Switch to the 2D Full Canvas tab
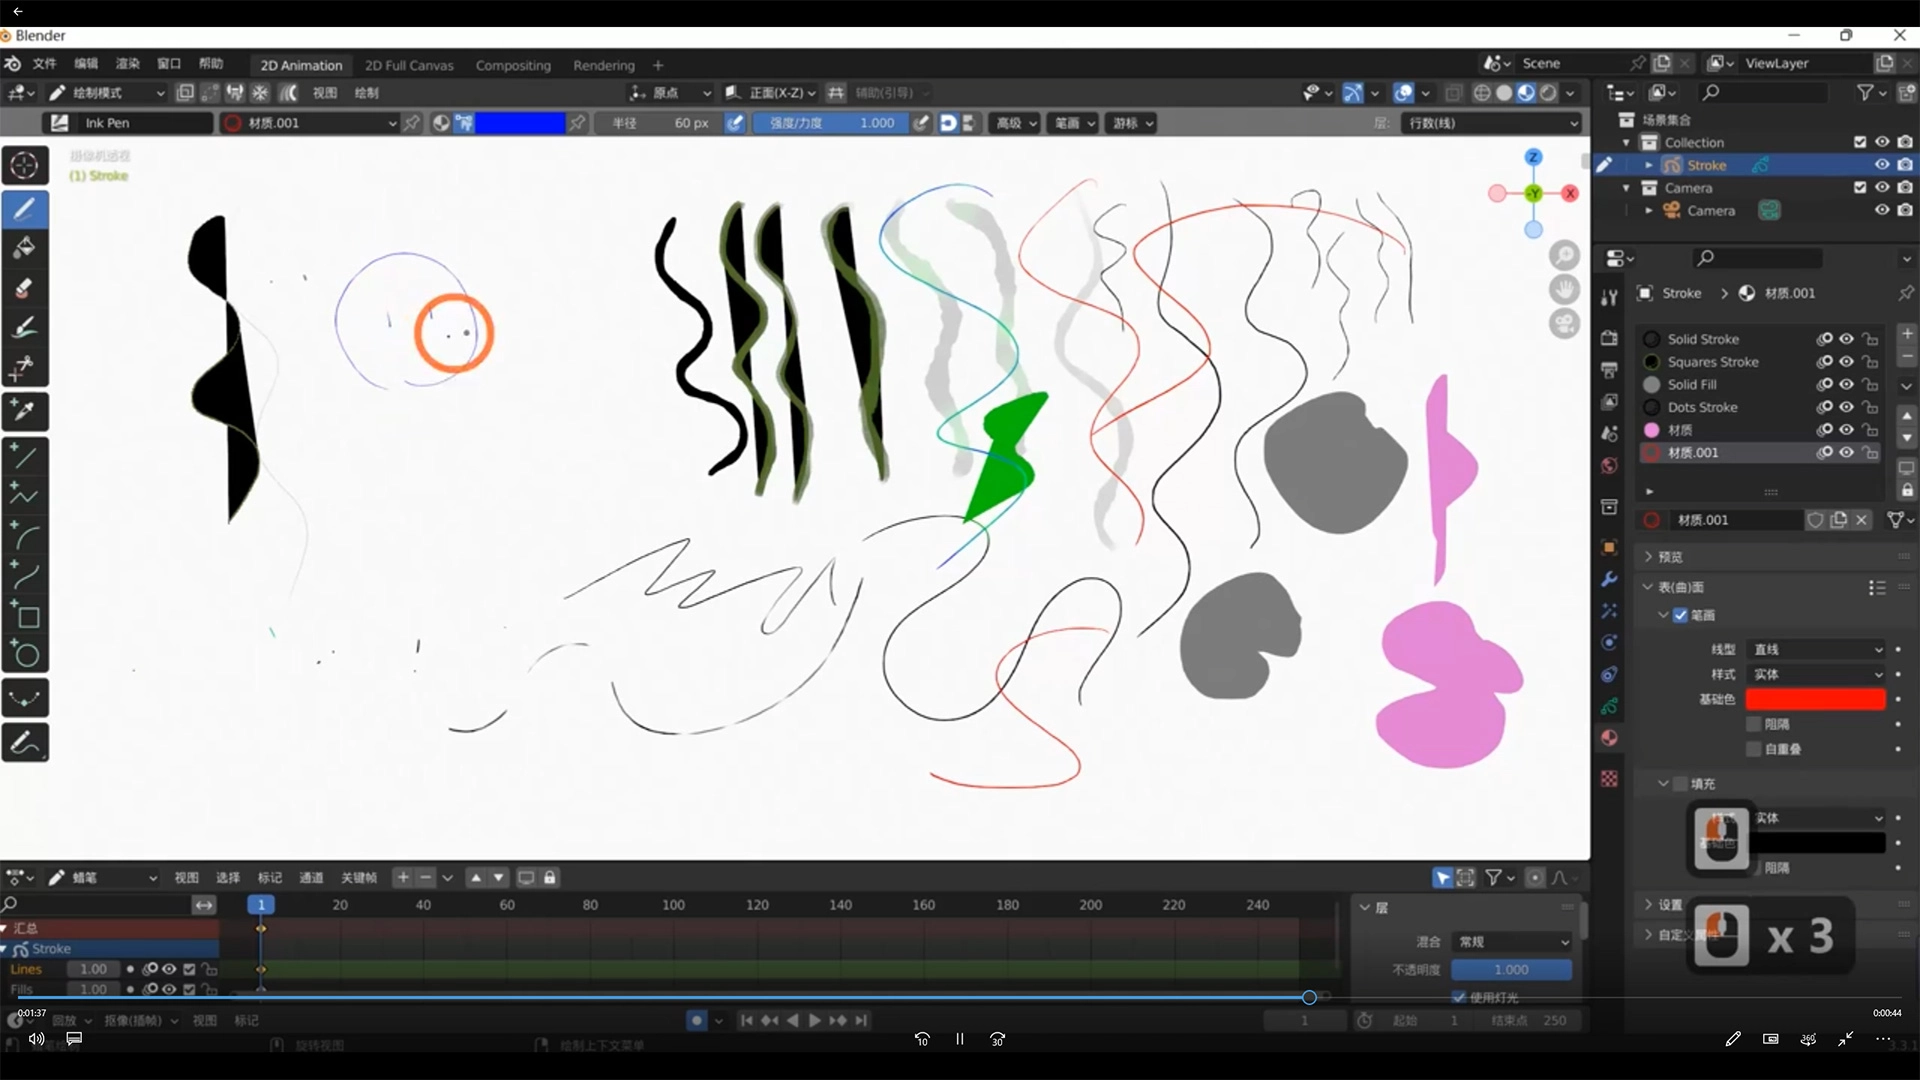 tap(408, 65)
